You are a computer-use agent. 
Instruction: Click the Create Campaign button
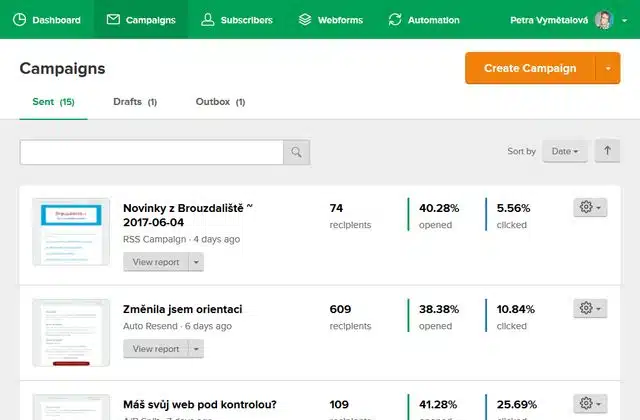click(x=530, y=68)
